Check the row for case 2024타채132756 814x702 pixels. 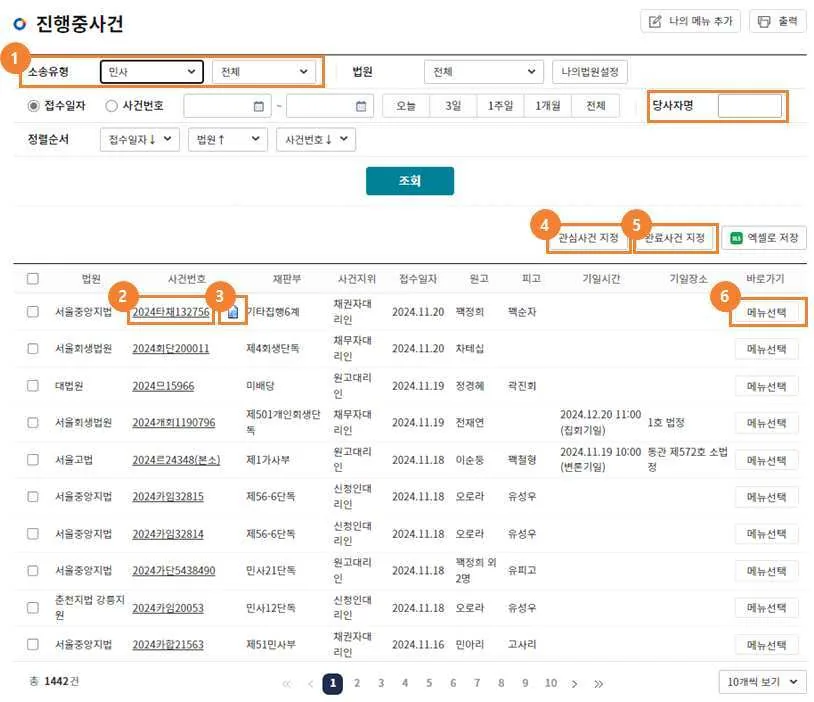click(x=33, y=312)
